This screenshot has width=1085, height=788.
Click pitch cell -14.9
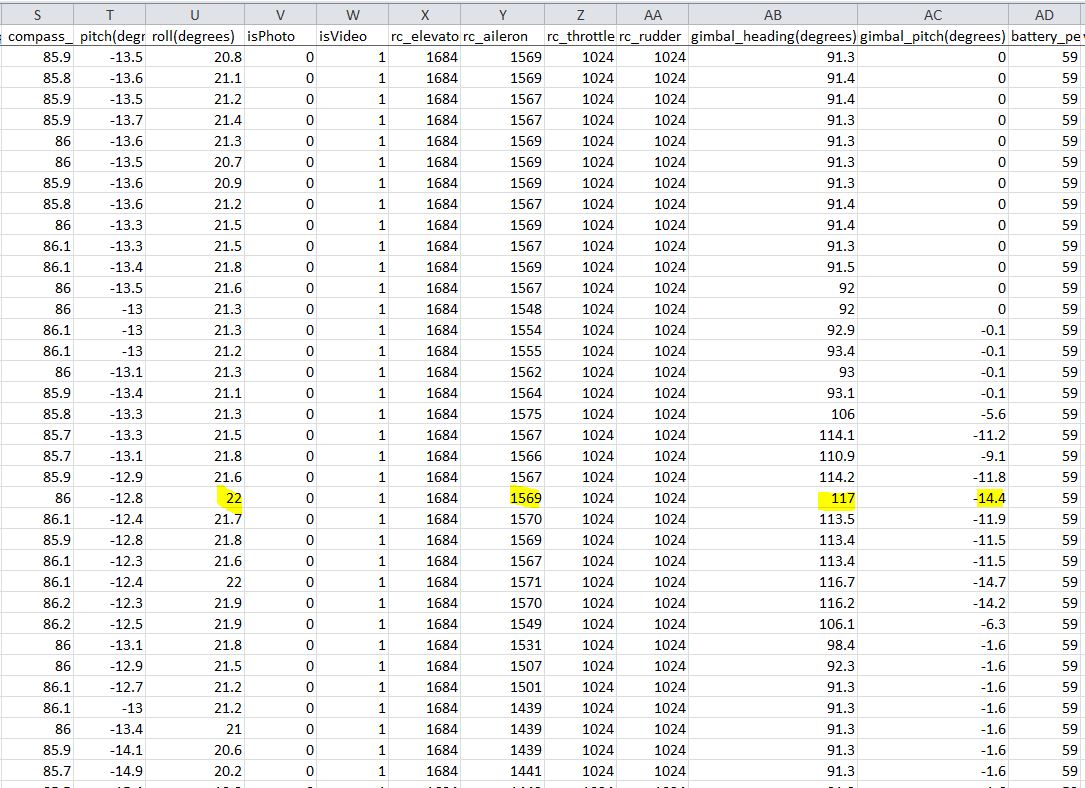coord(109,771)
